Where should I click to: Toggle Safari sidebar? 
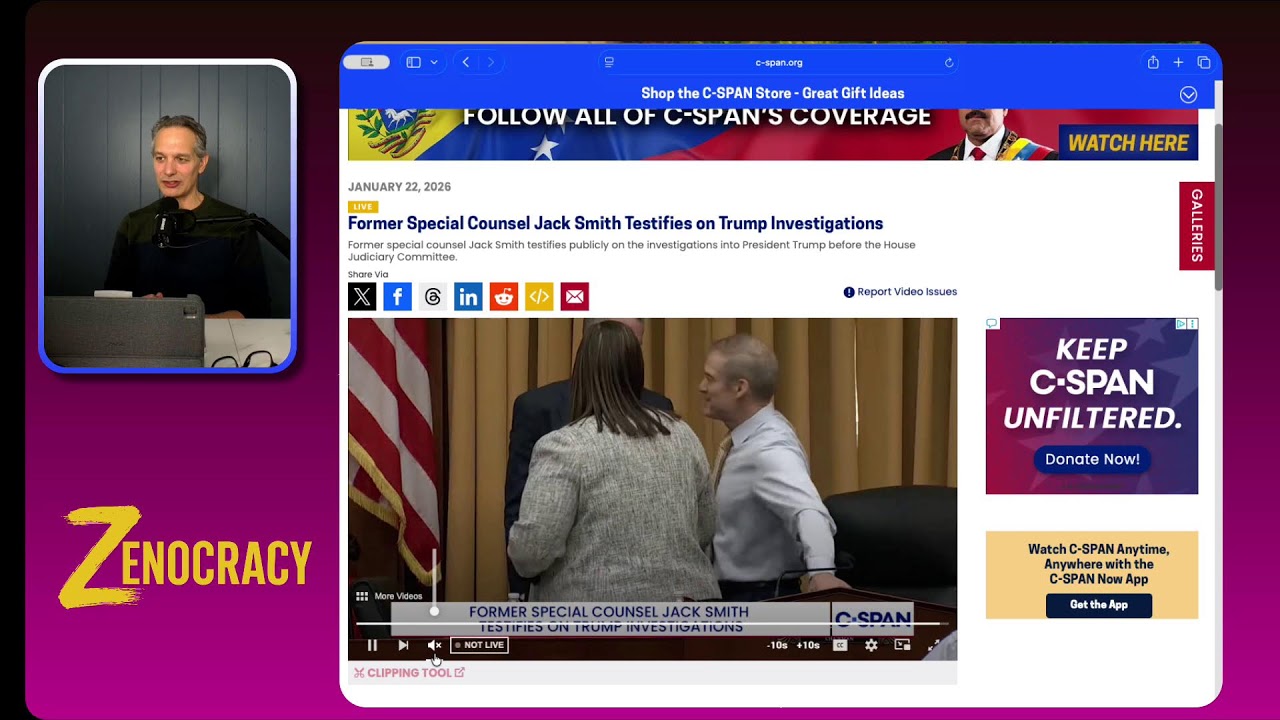click(x=413, y=62)
